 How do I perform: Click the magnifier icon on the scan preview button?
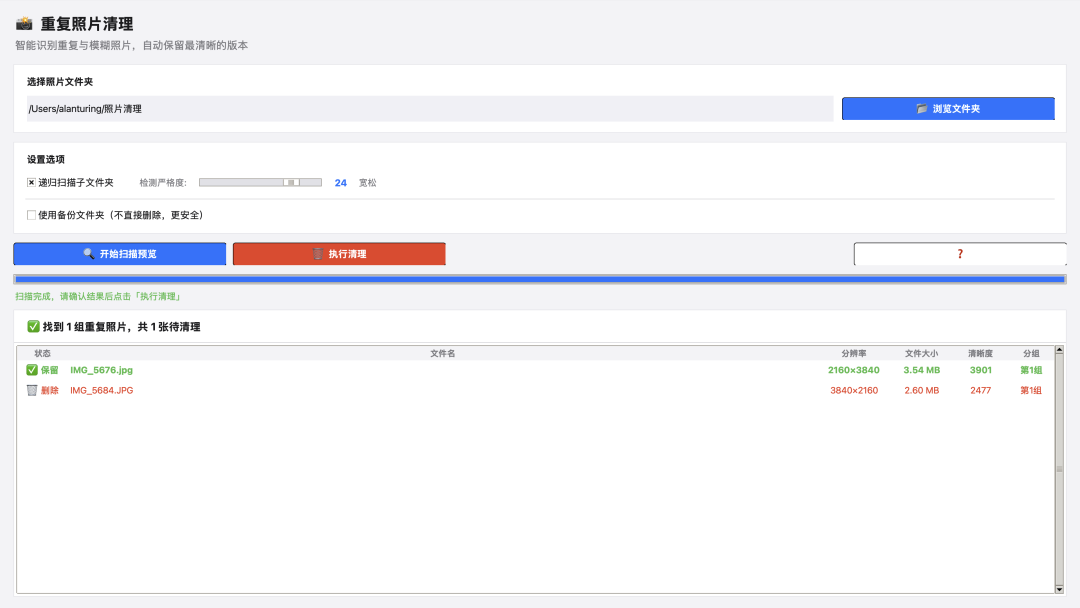point(89,253)
